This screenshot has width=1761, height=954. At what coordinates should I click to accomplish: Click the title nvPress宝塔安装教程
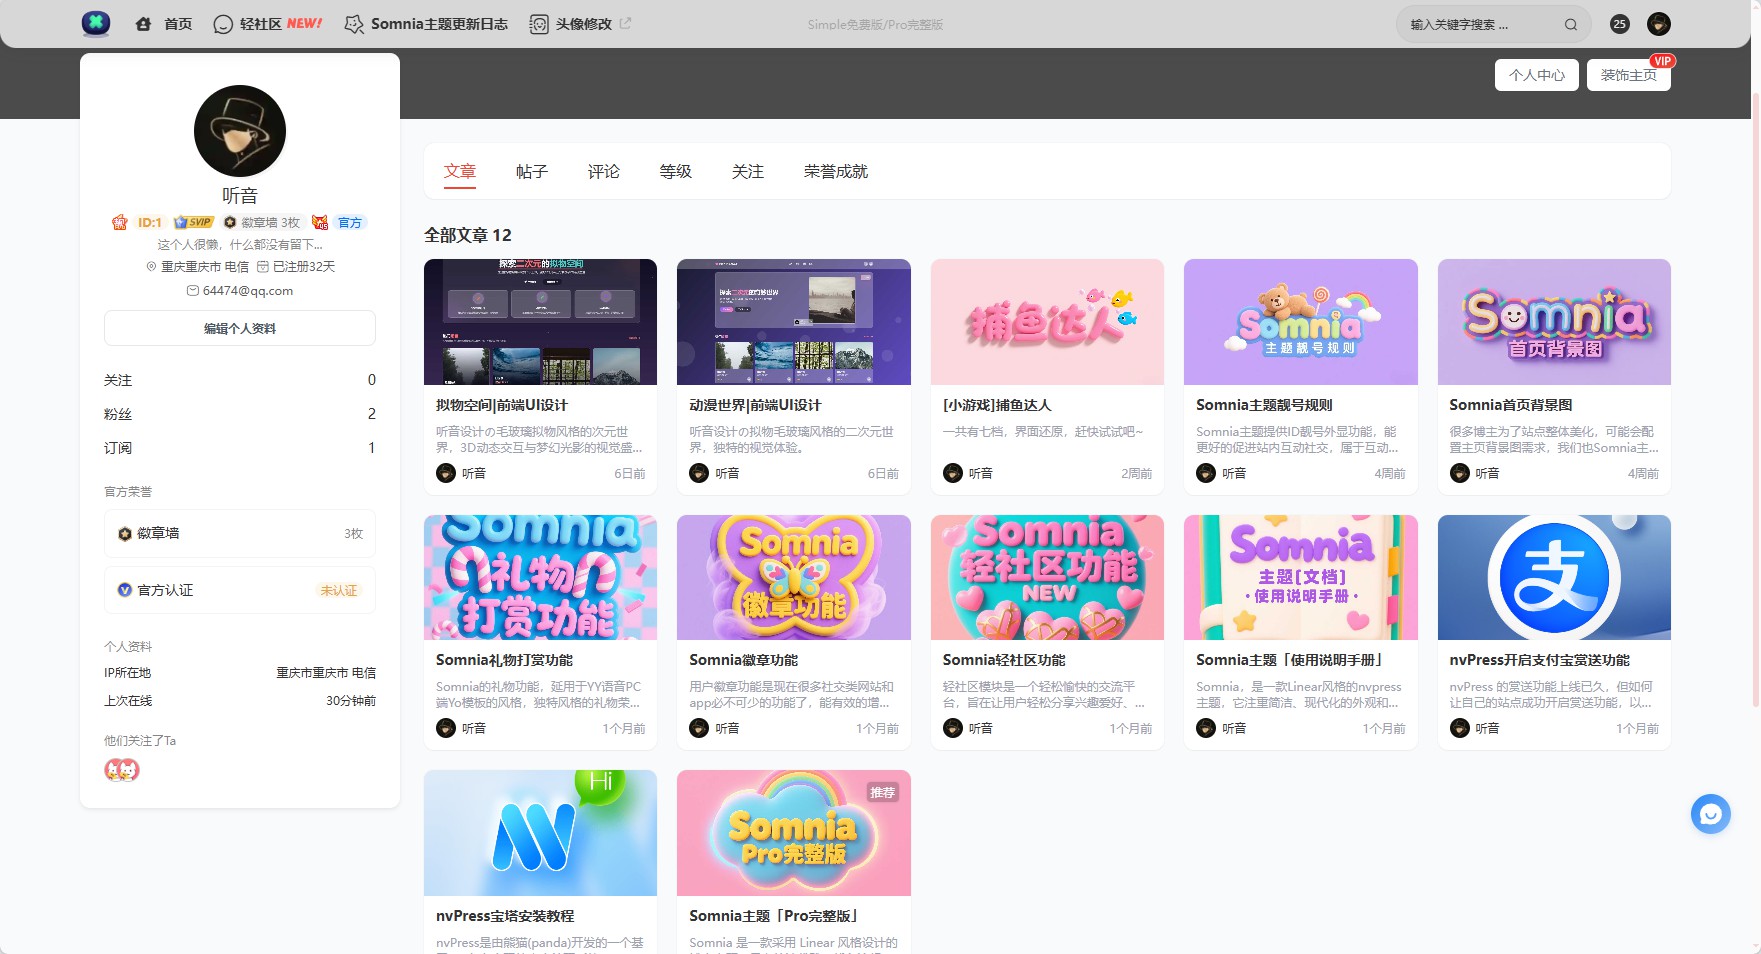point(505,916)
